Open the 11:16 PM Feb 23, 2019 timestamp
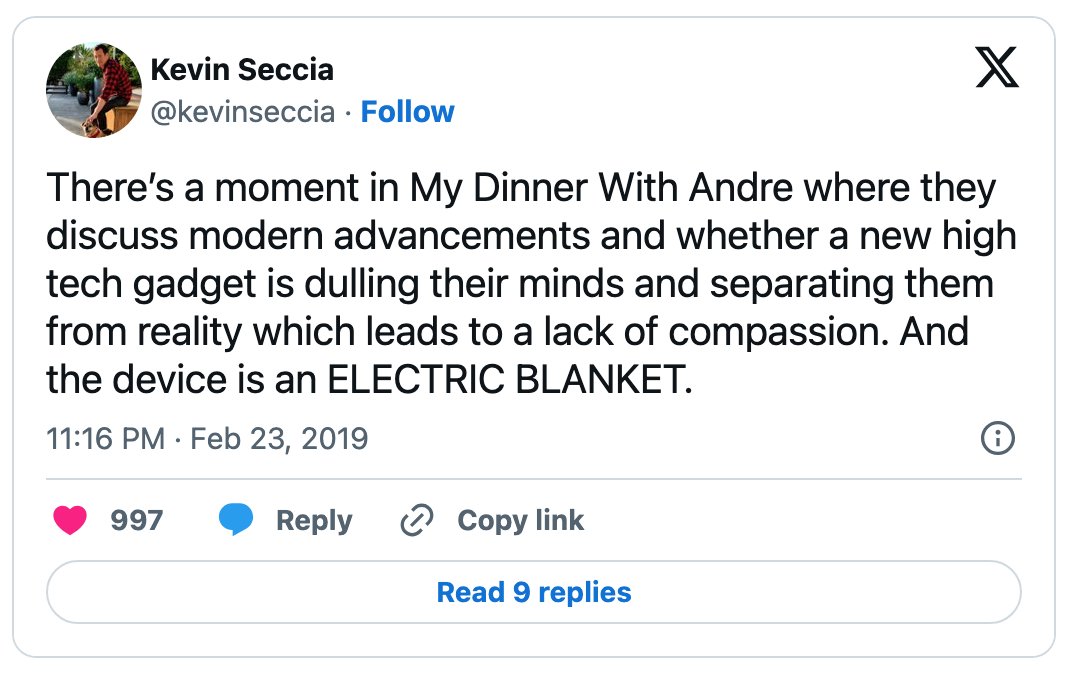 tap(207, 438)
